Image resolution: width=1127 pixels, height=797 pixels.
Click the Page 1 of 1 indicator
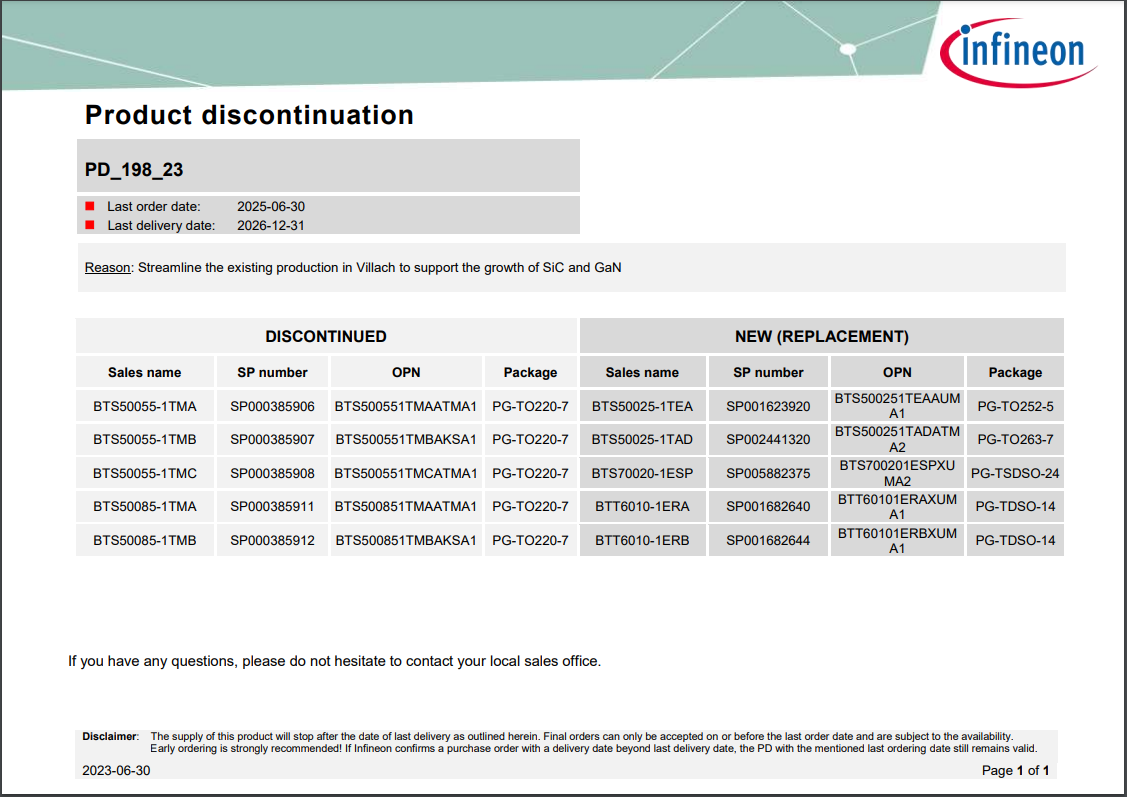[x=1015, y=770]
